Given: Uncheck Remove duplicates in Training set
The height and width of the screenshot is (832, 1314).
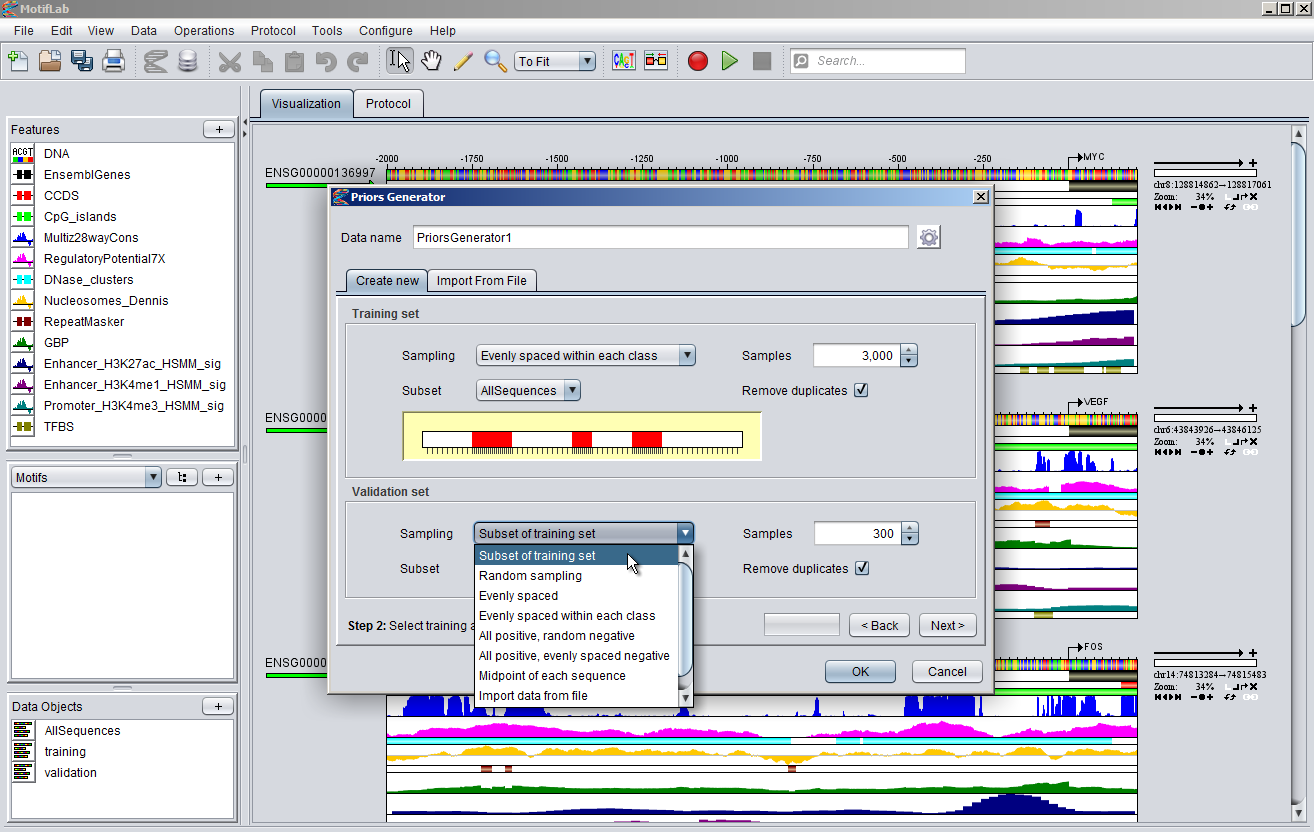Looking at the screenshot, I should coord(861,390).
